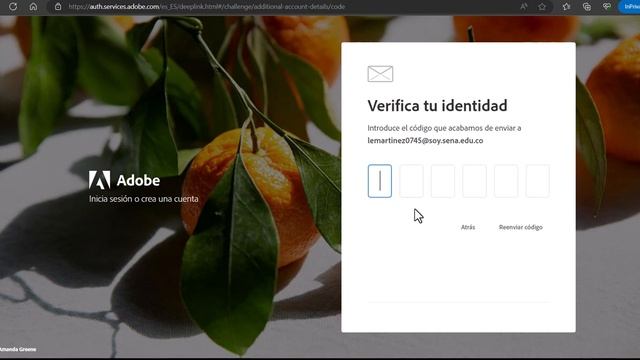Focus the sixth verification code box
The height and width of the screenshot is (360, 640).
tap(538, 181)
